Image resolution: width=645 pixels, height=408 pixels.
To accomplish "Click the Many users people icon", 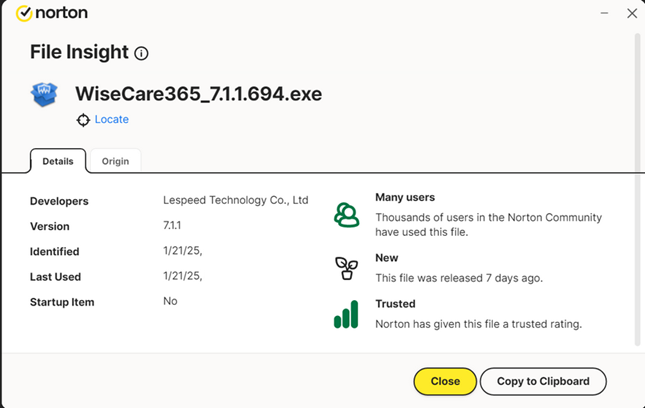I will 346,214.
